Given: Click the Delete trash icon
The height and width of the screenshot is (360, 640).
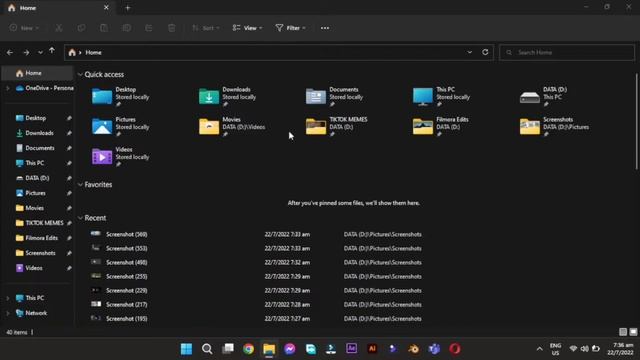Looking at the screenshot, I should coord(171,28).
